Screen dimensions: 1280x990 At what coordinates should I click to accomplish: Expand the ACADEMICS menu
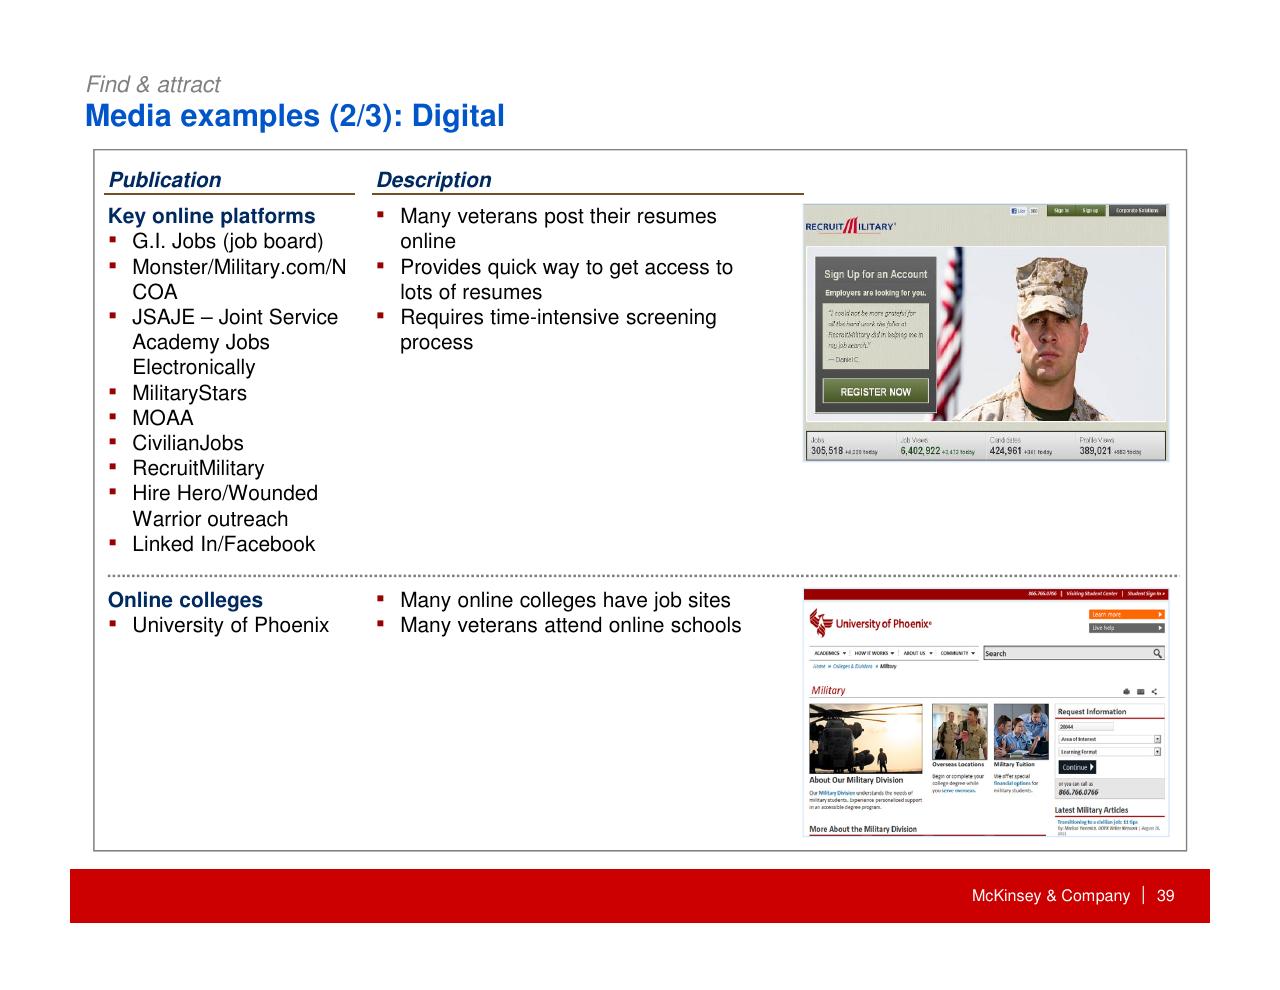point(830,653)
